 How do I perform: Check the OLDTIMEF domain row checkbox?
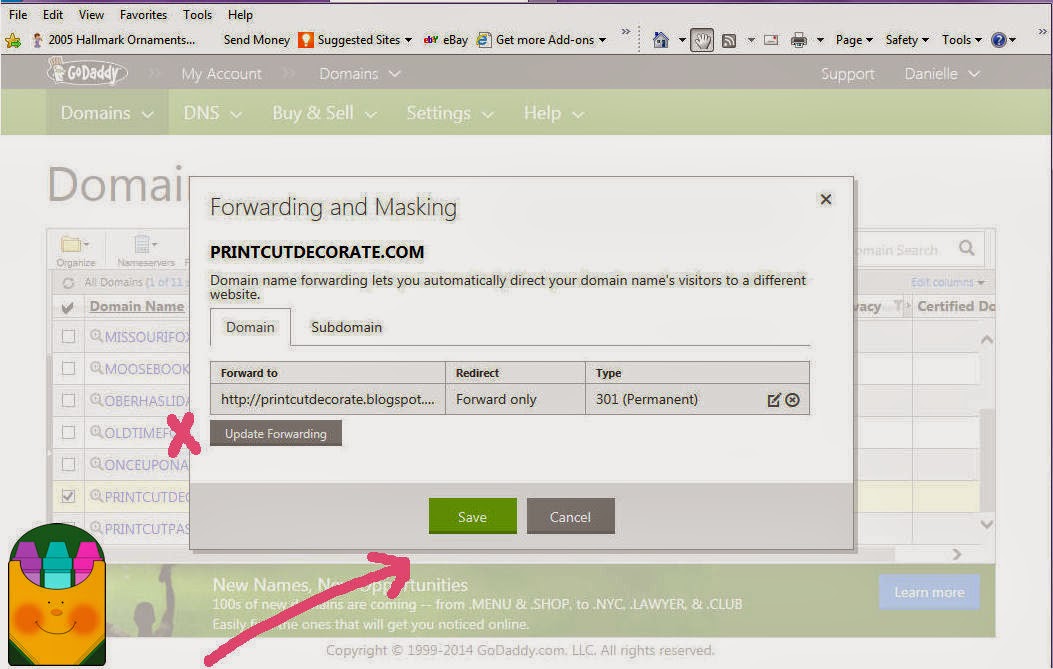(68, 432)
